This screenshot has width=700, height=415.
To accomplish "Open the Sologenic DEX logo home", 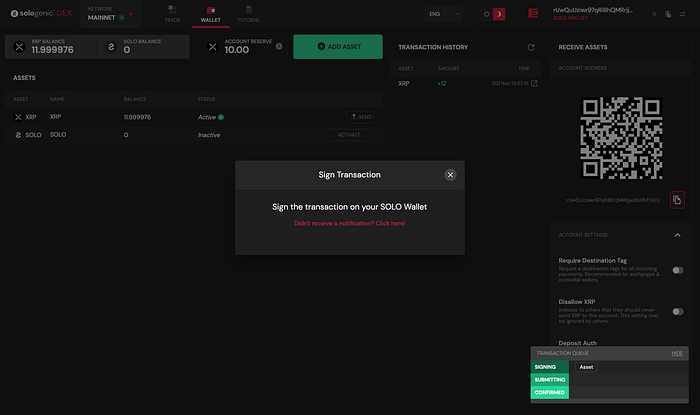I will (x=41, y=13).
